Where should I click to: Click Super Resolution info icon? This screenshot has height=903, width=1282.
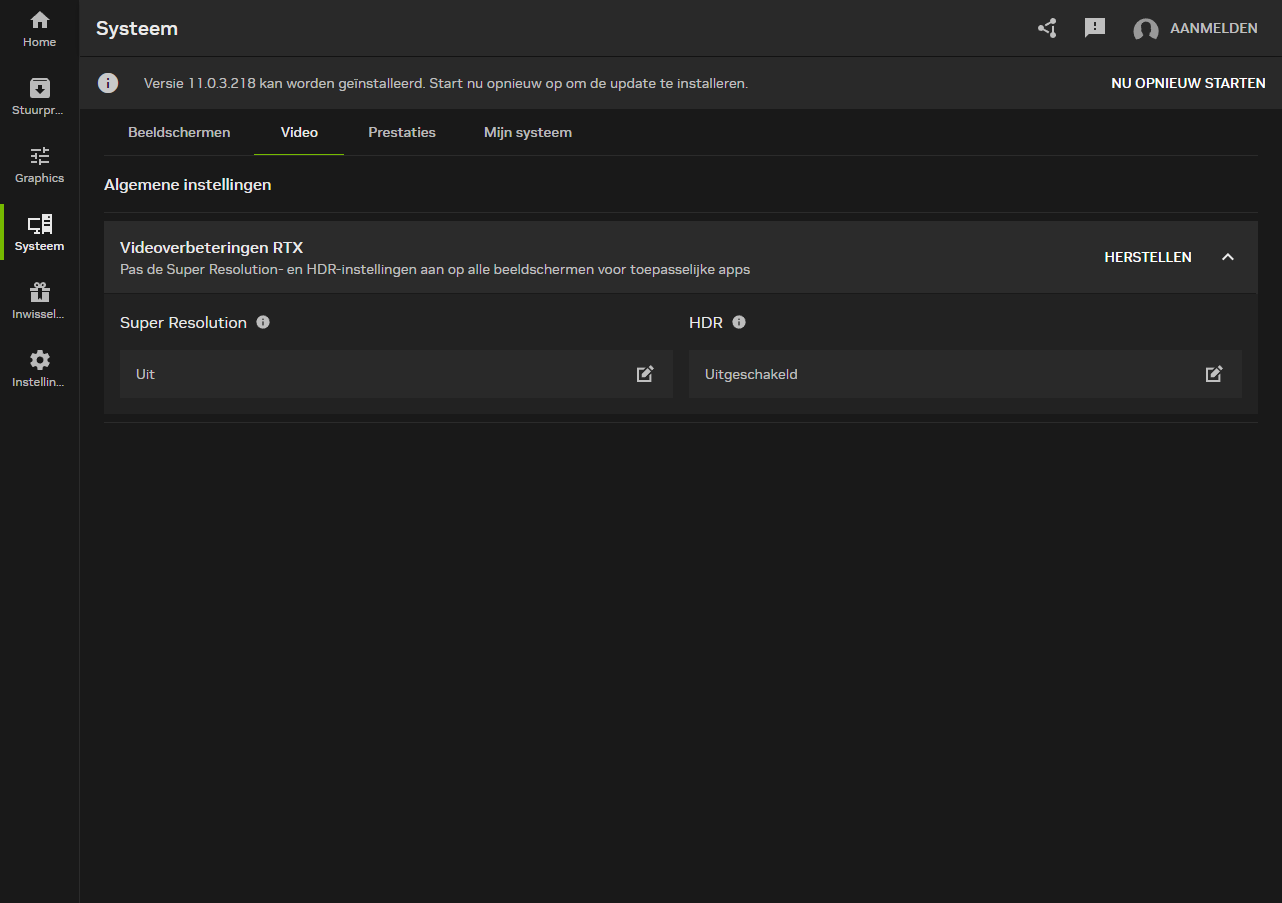(263, 322)
